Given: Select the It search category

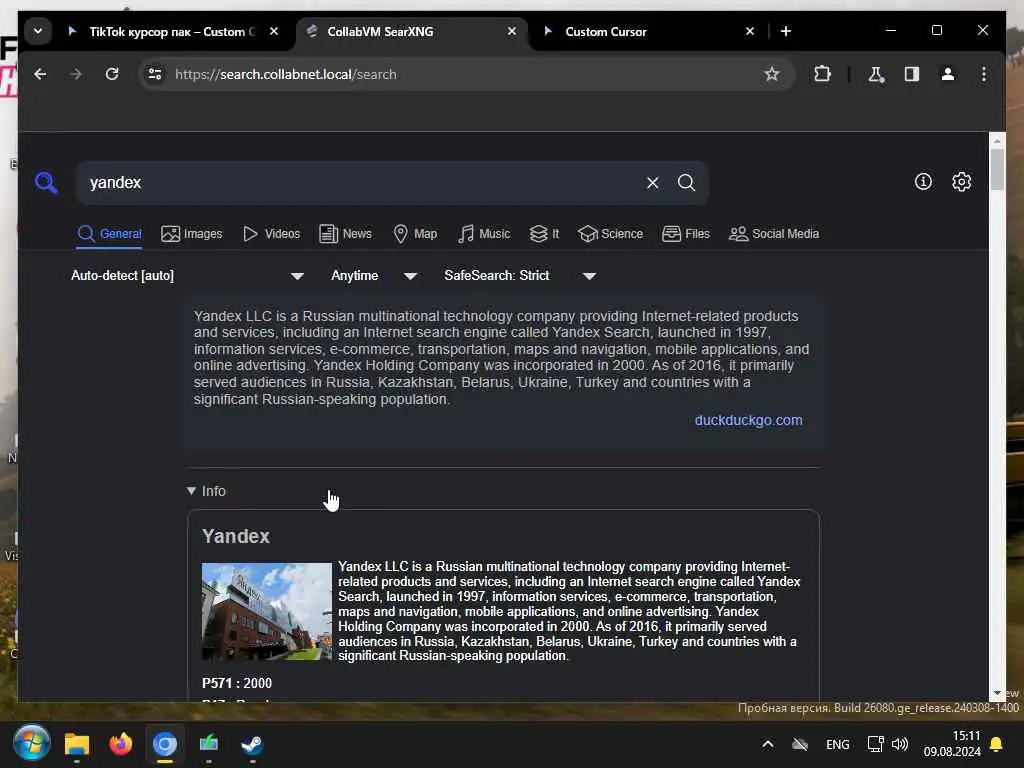Looking at the screenshot, I should [544, 234].
